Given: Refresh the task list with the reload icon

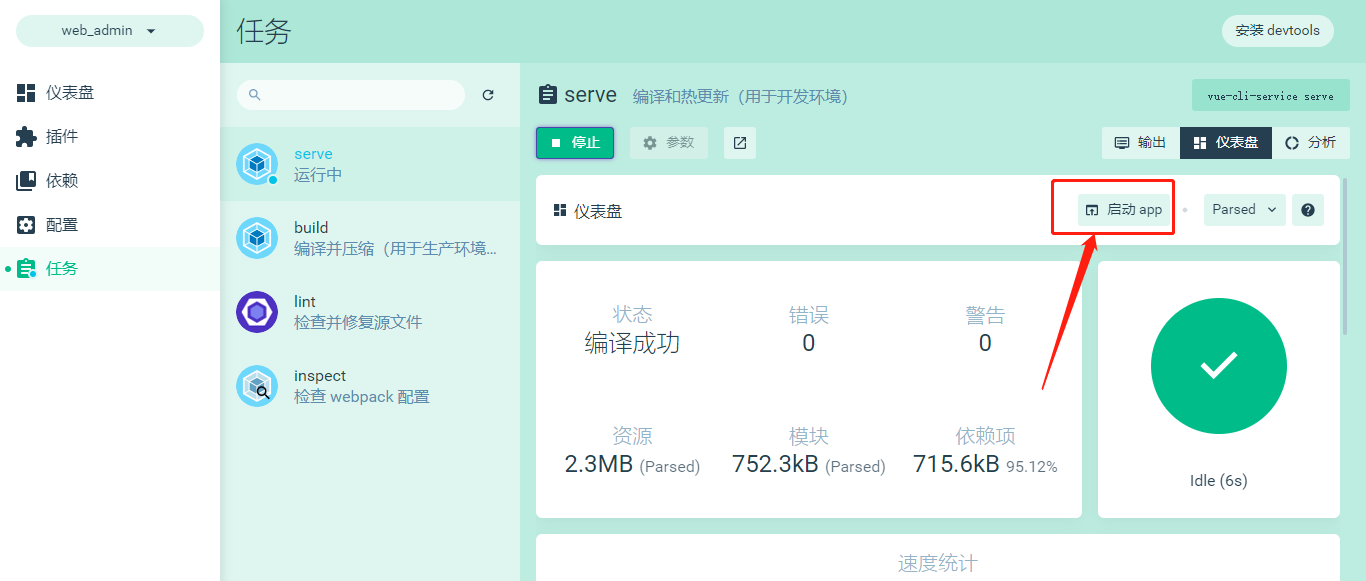Looking at the screenshot, I should click(488, 95).
